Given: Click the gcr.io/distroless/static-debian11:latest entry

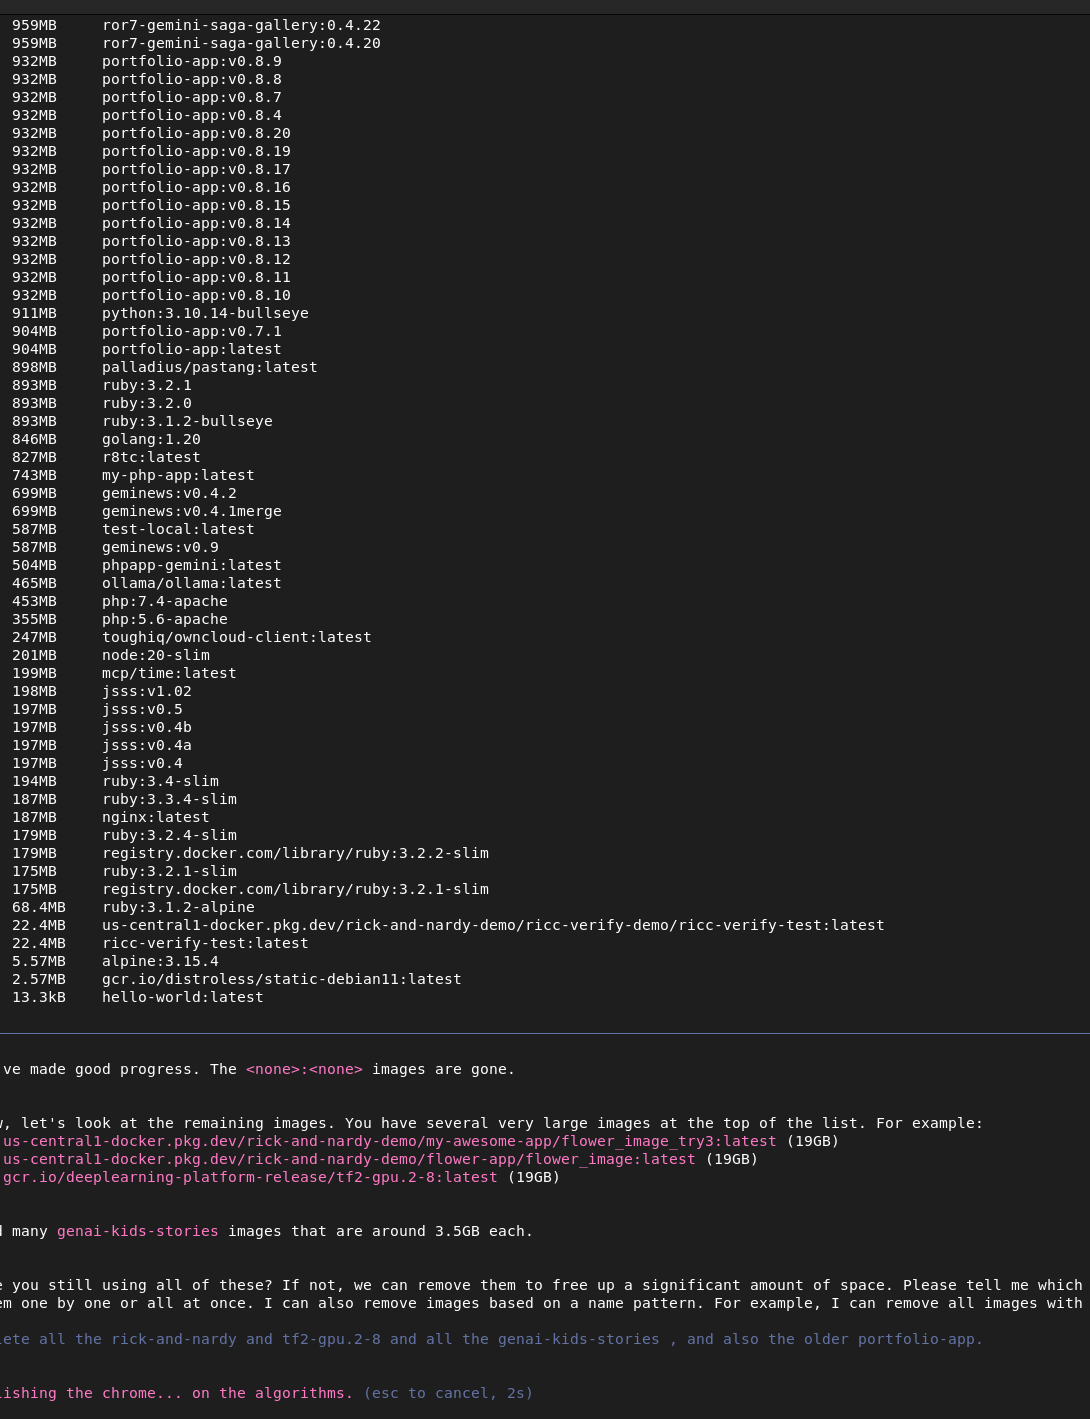Looking at the screenshot, I should [281, 979].
